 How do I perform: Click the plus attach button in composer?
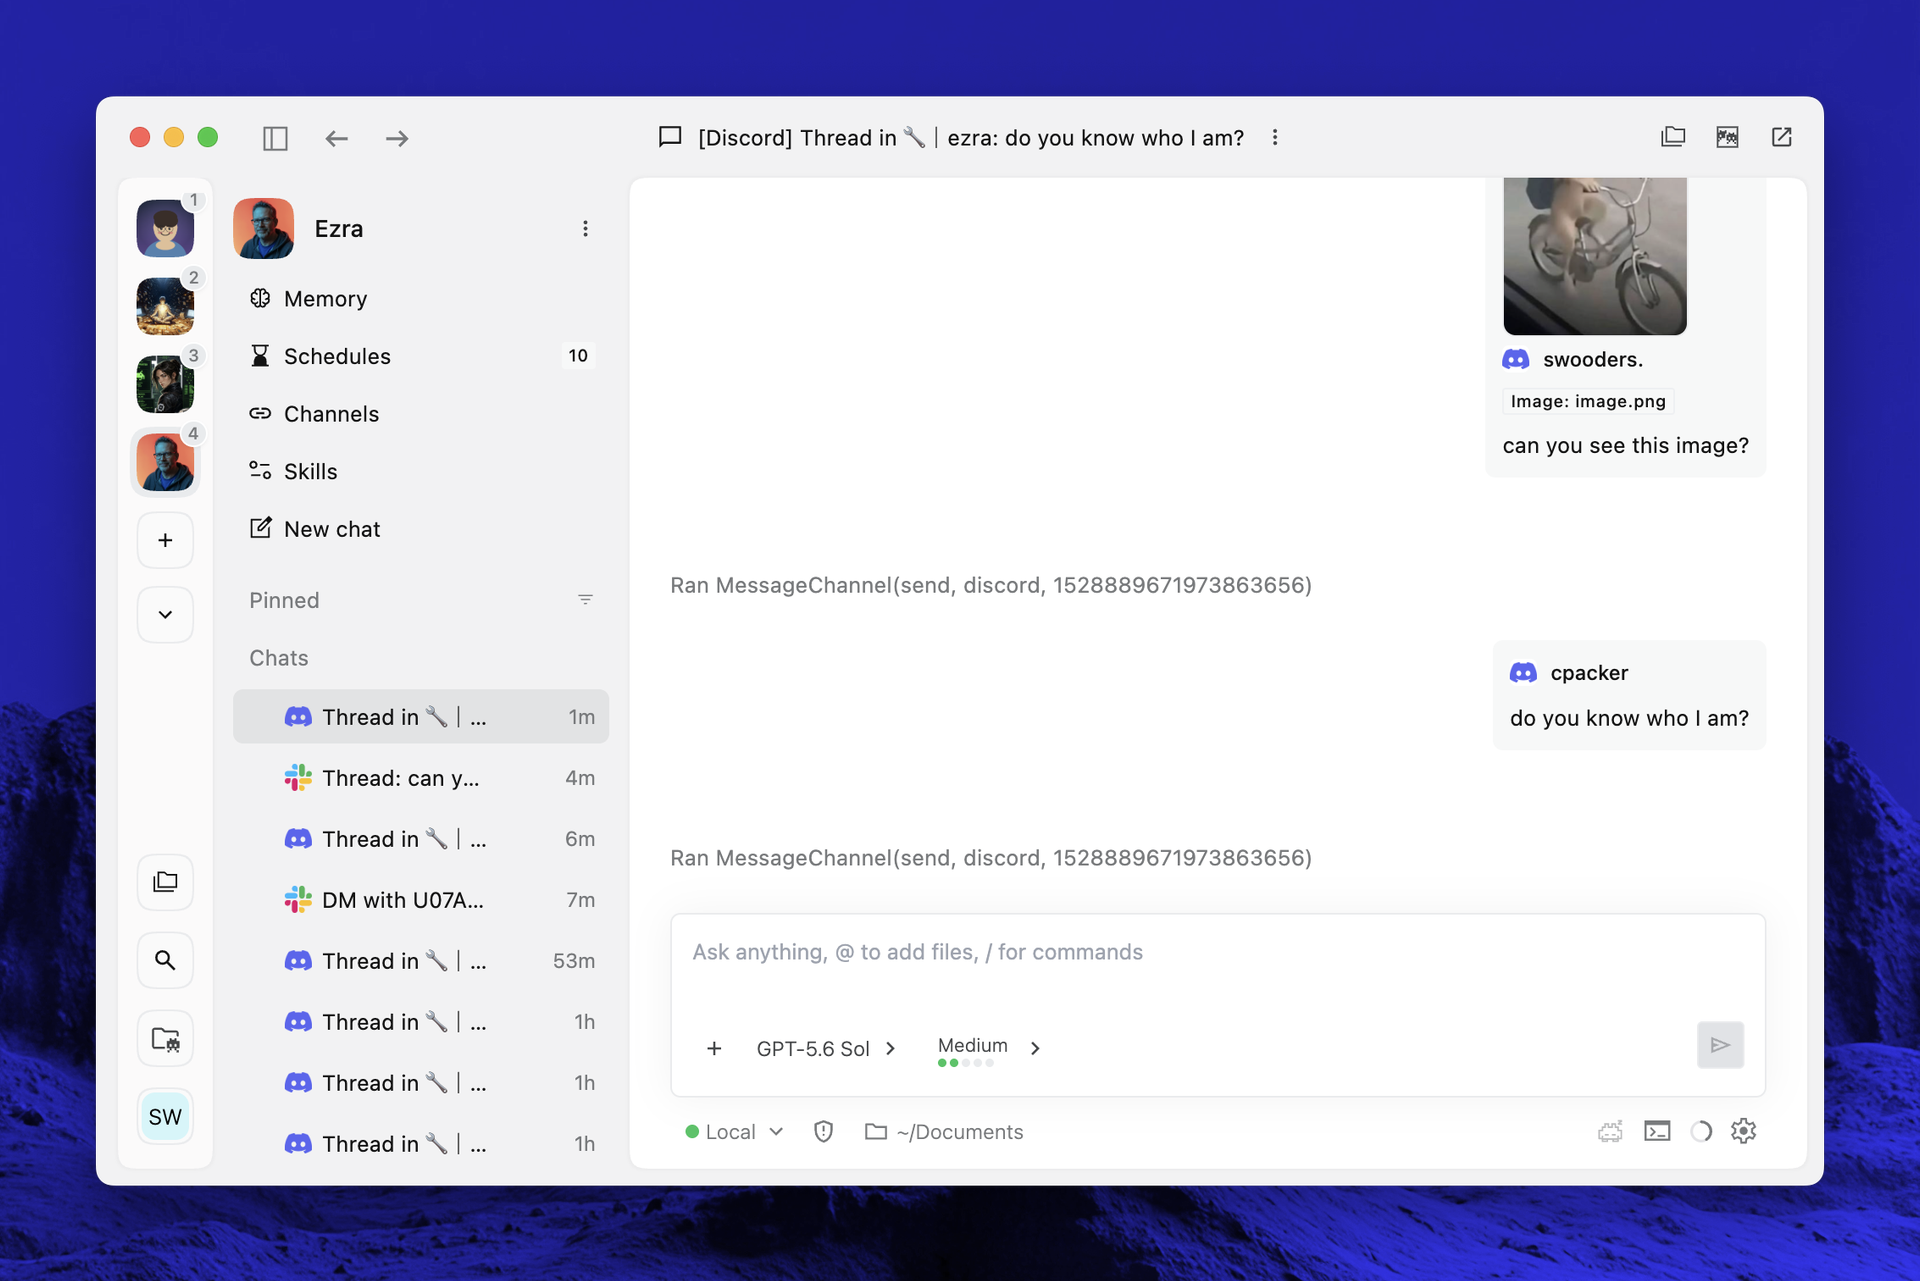click(714, 1048)
